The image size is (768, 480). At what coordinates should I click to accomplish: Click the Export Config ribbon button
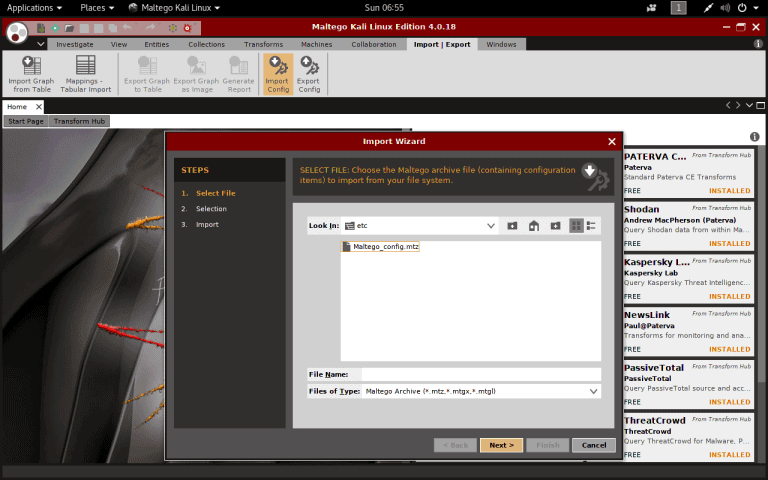(309, 74)
